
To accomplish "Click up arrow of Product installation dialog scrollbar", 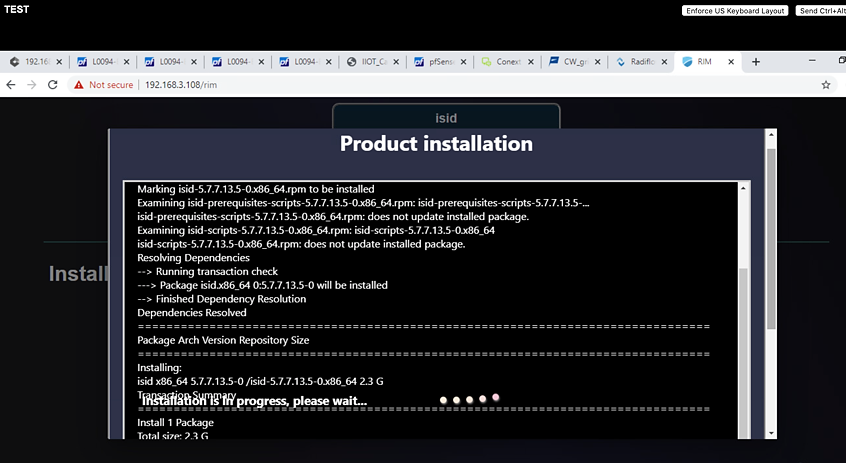I will 771,134.
